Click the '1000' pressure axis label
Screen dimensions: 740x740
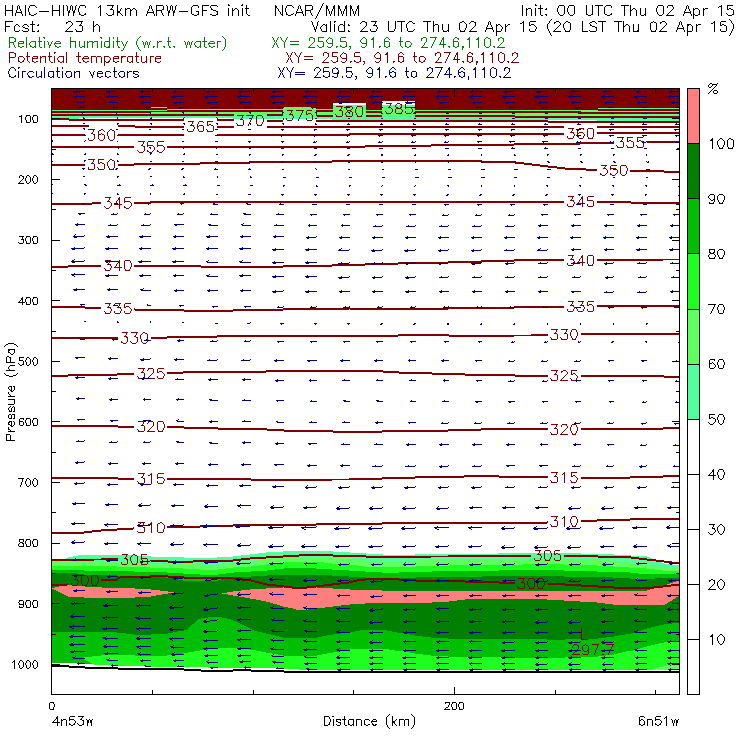click(x=24, y=665)
